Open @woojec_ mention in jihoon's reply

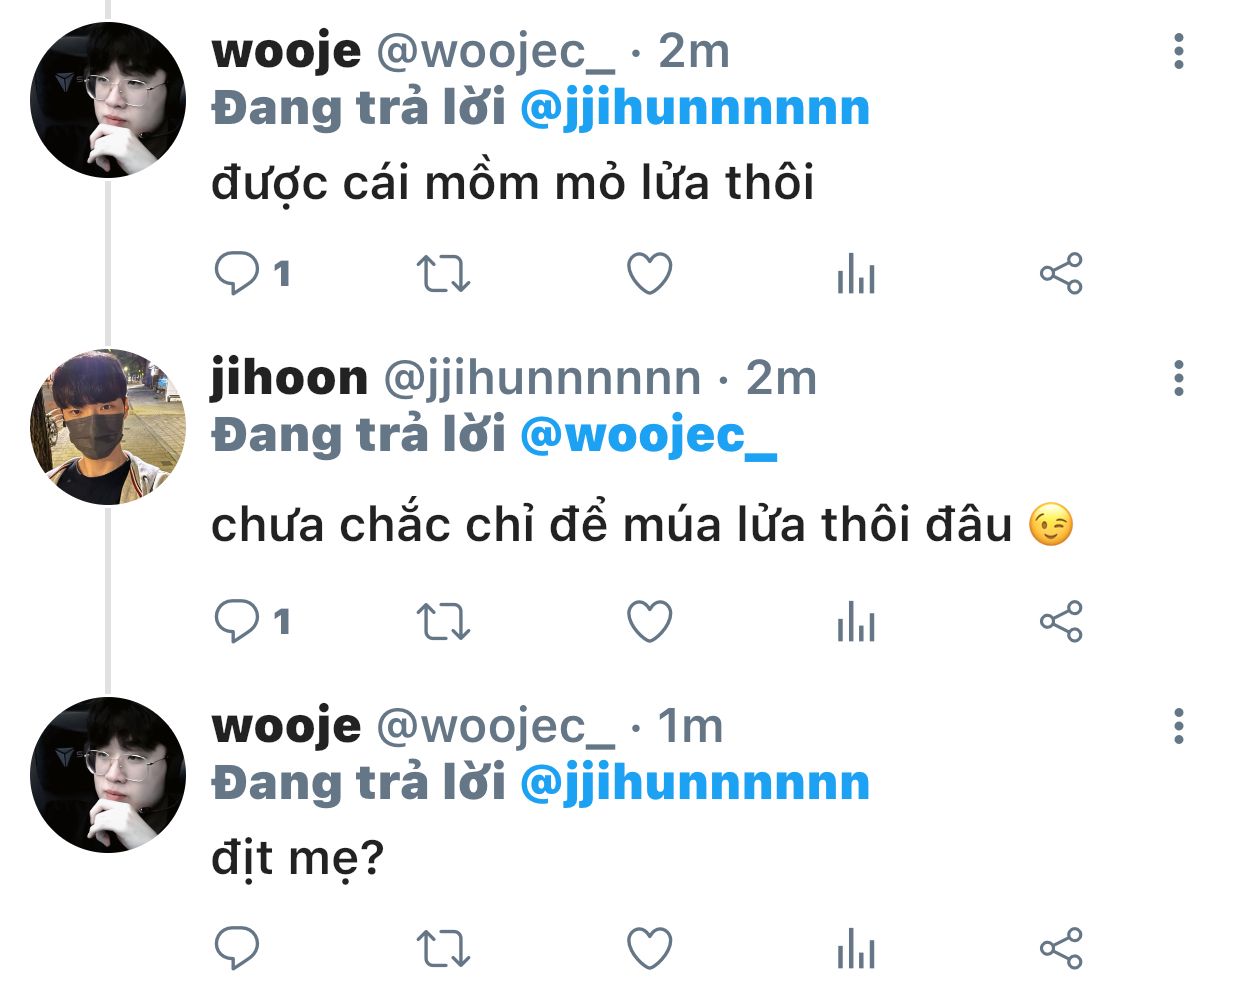pos(648,436)
